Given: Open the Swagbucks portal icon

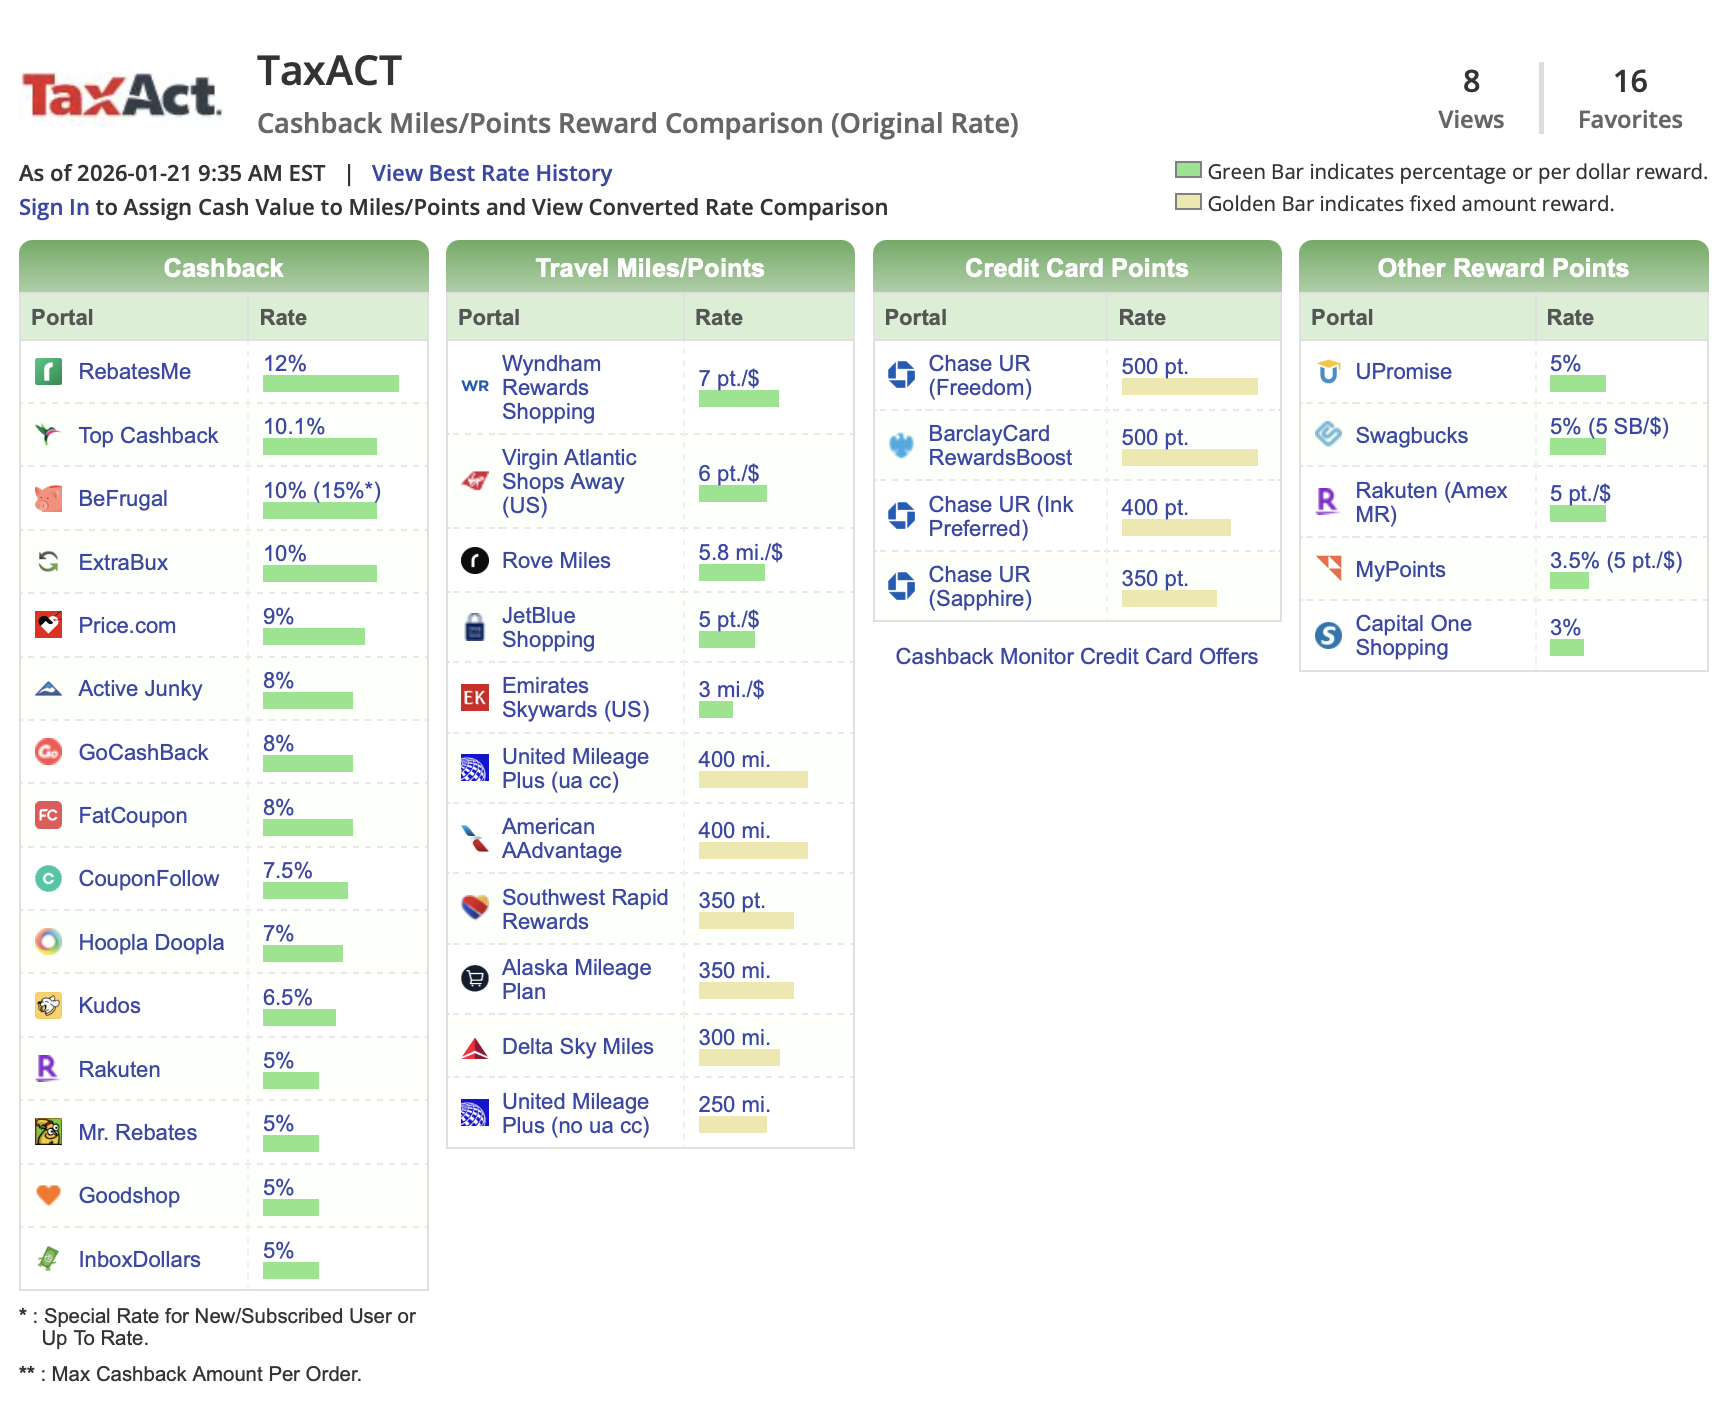Looking at the screenshot, I should (1329, 435).
